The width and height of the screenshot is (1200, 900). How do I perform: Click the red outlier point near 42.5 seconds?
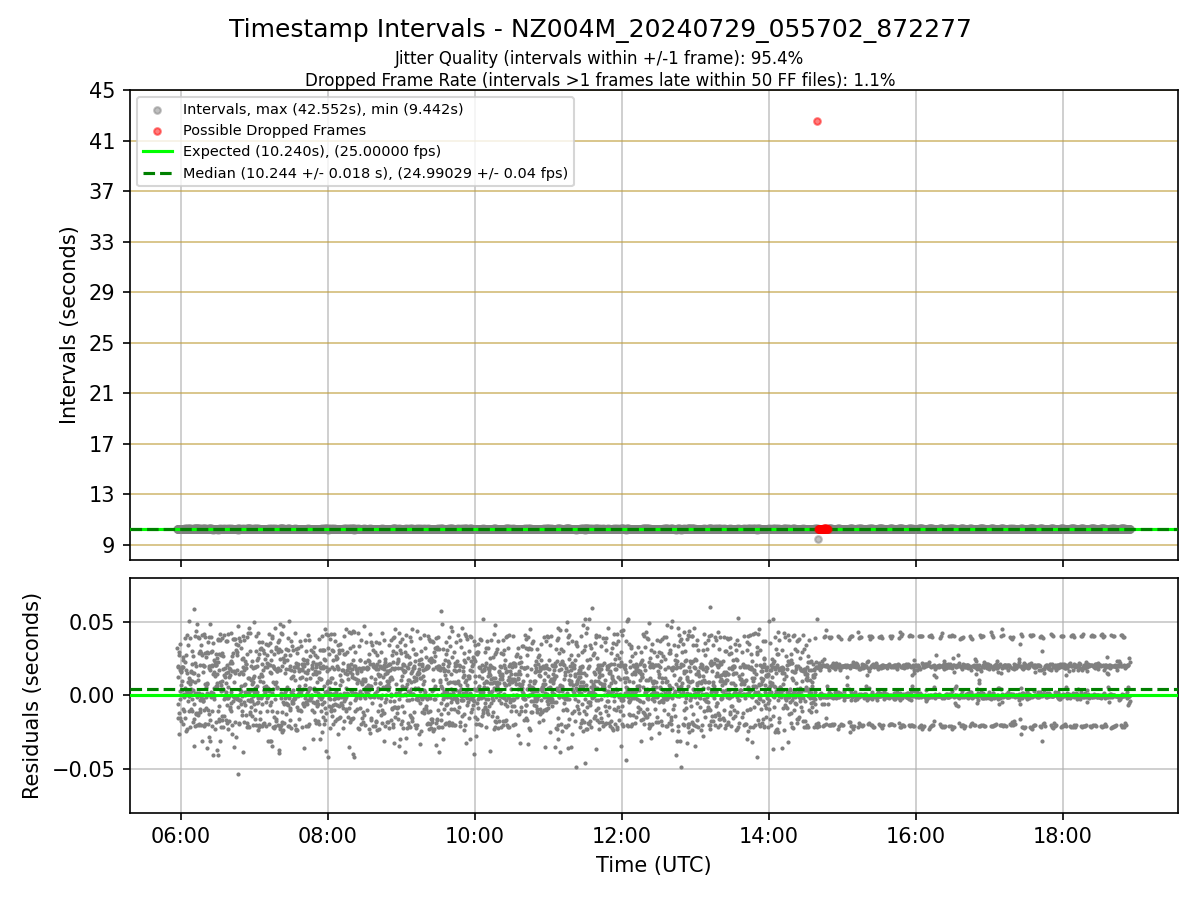point(817,121)
